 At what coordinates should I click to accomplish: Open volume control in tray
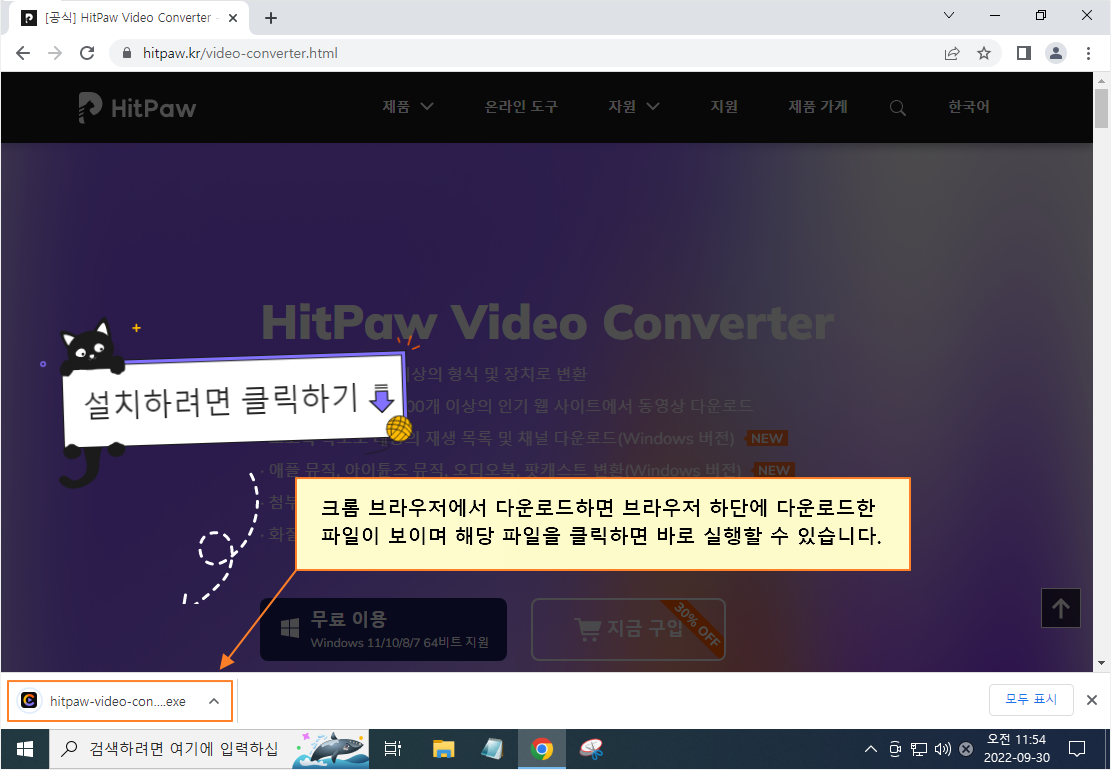point(942,749)
